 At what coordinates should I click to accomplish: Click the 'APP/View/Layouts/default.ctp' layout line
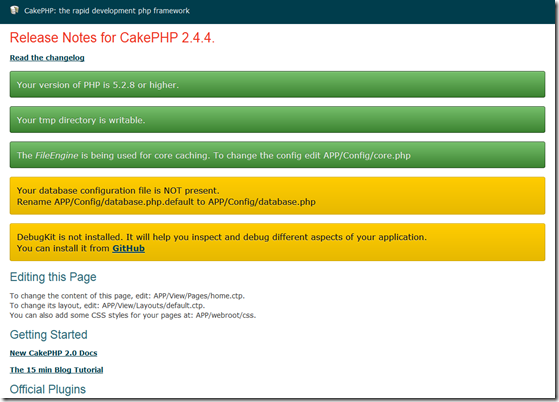107,305
